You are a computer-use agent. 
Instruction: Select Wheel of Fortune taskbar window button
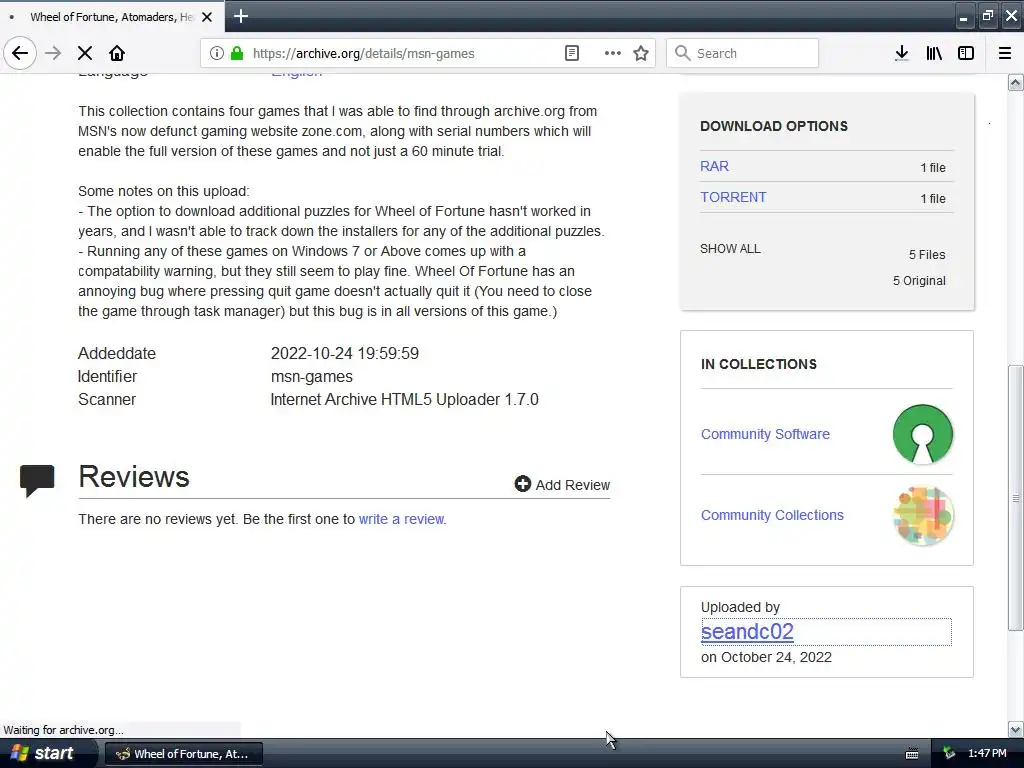pyautogui.click(x=184, y=754)
